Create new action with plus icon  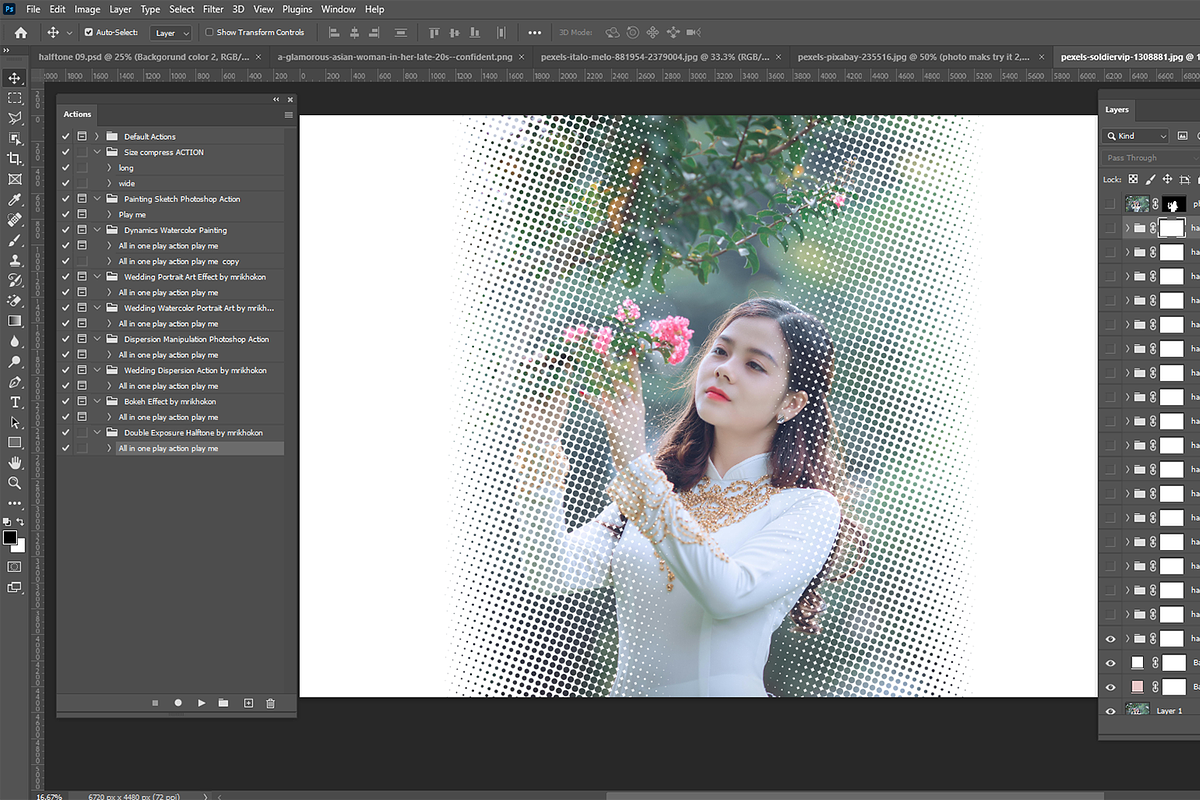coord(248,703)
